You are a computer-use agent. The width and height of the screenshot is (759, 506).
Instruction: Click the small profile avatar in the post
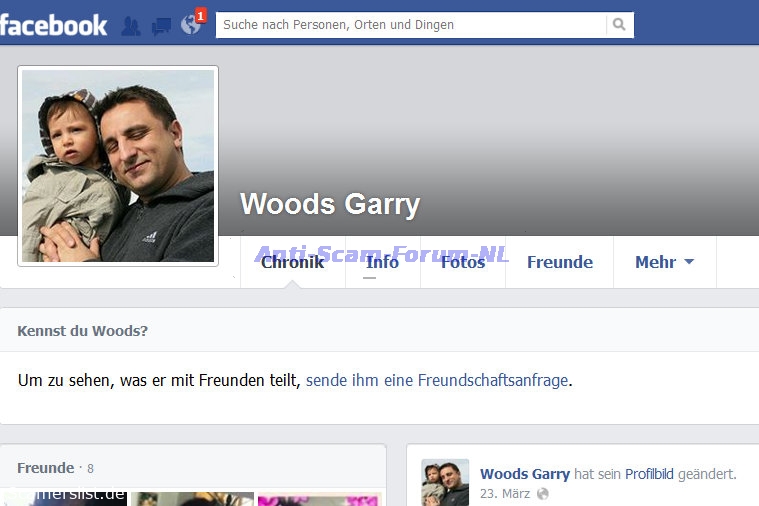pyautogui.click(x=445, y=482)
